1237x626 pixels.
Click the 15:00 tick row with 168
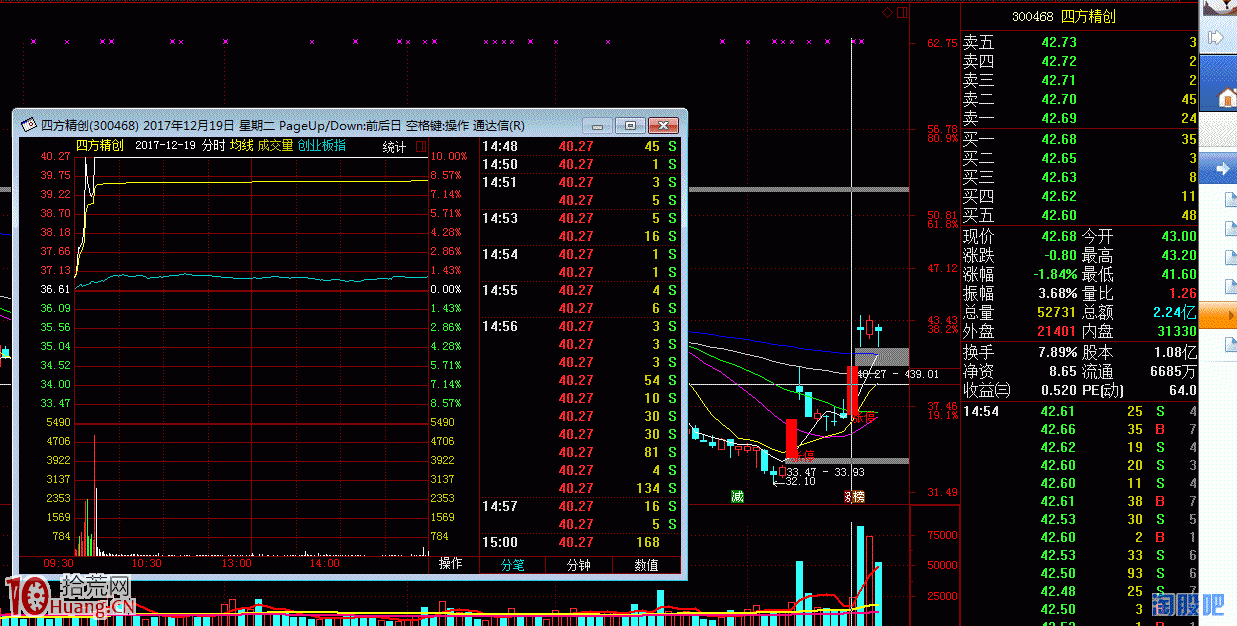[x=579, y=542]
